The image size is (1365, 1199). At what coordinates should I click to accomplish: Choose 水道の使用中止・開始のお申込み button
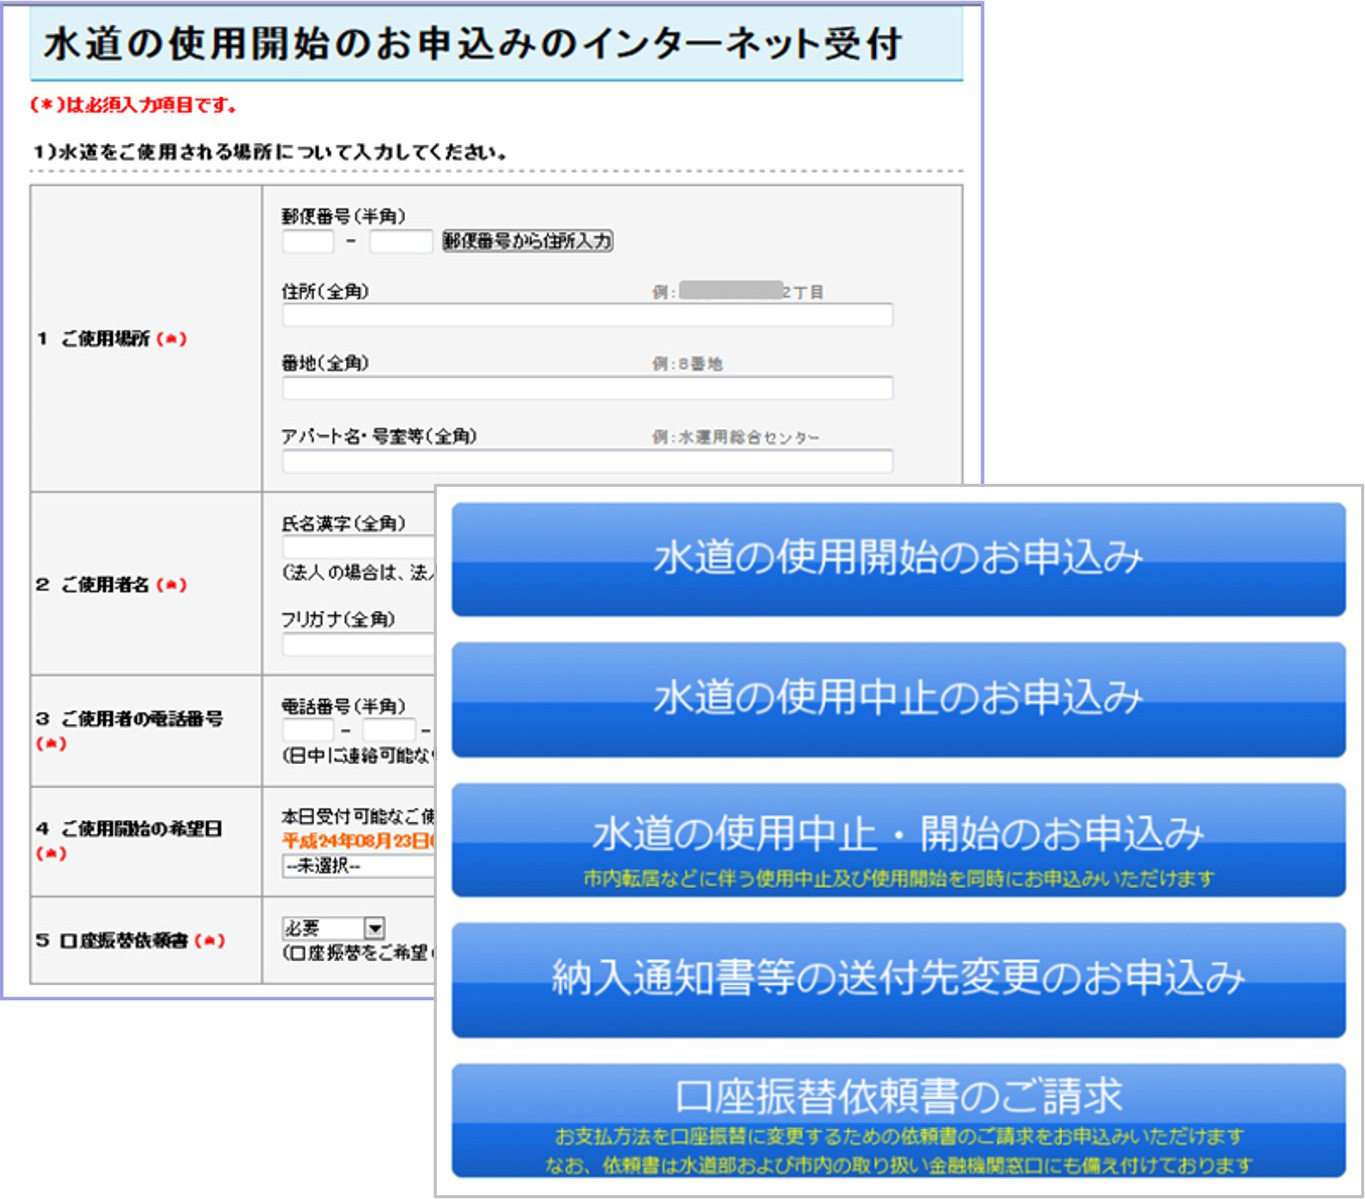(x=898, y=840)
